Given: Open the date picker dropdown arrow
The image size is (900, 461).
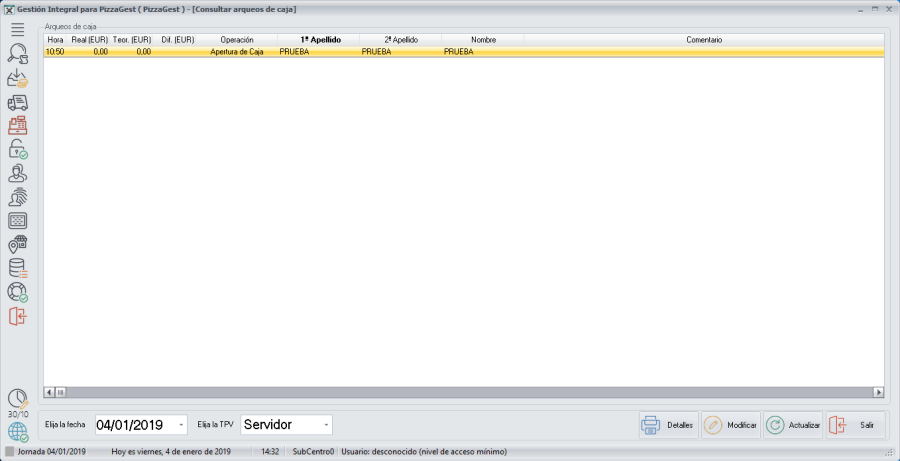Looking at the screenshot, I should (181, 425).
